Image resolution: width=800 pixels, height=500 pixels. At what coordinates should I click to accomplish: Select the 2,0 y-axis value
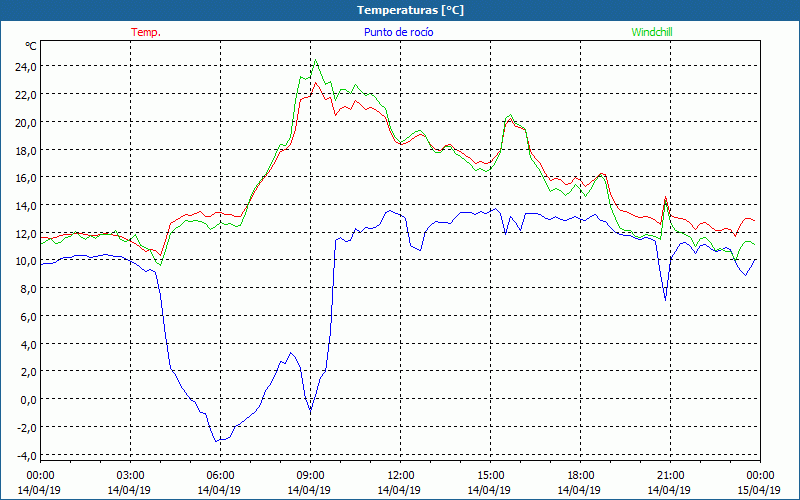coord(28,372)
